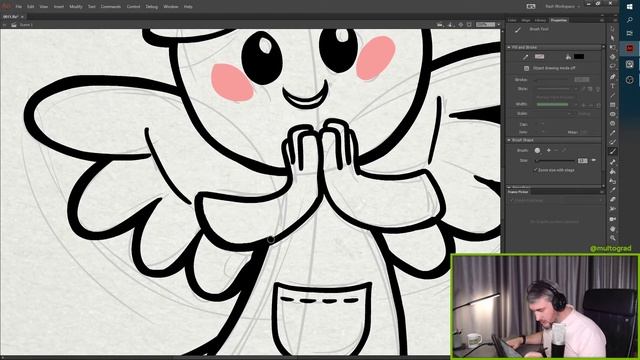Select the Lasso tool
Image resolution: width=640 pixels, height=360 pixels.
click(613, 66)
